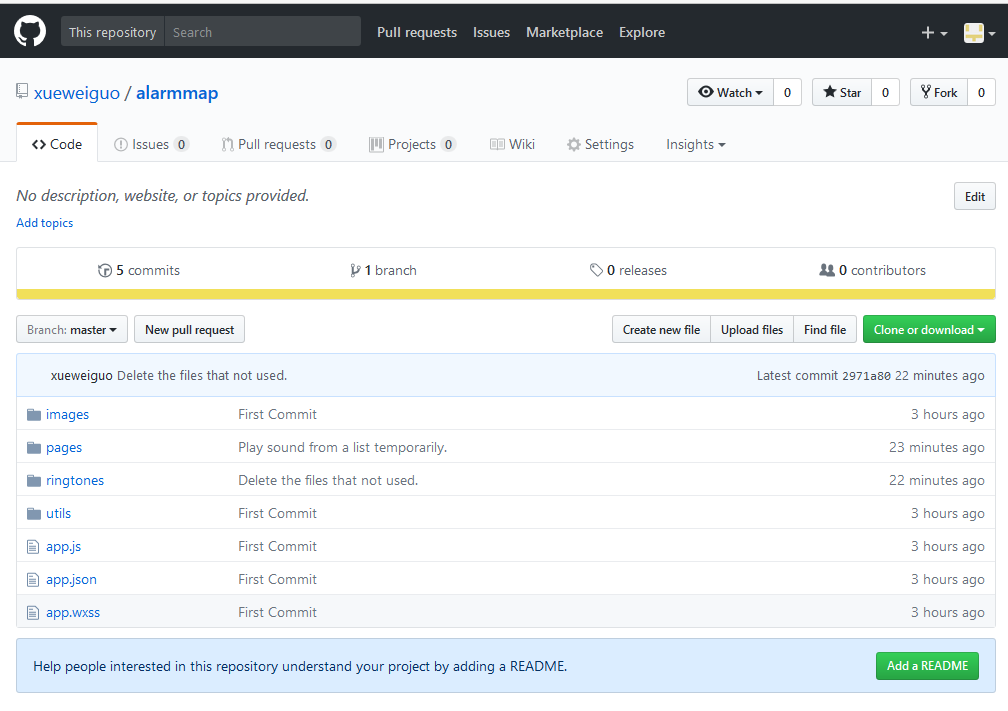Click the utils folder icon
1008x711 pixels.
[x=34, y=513]
